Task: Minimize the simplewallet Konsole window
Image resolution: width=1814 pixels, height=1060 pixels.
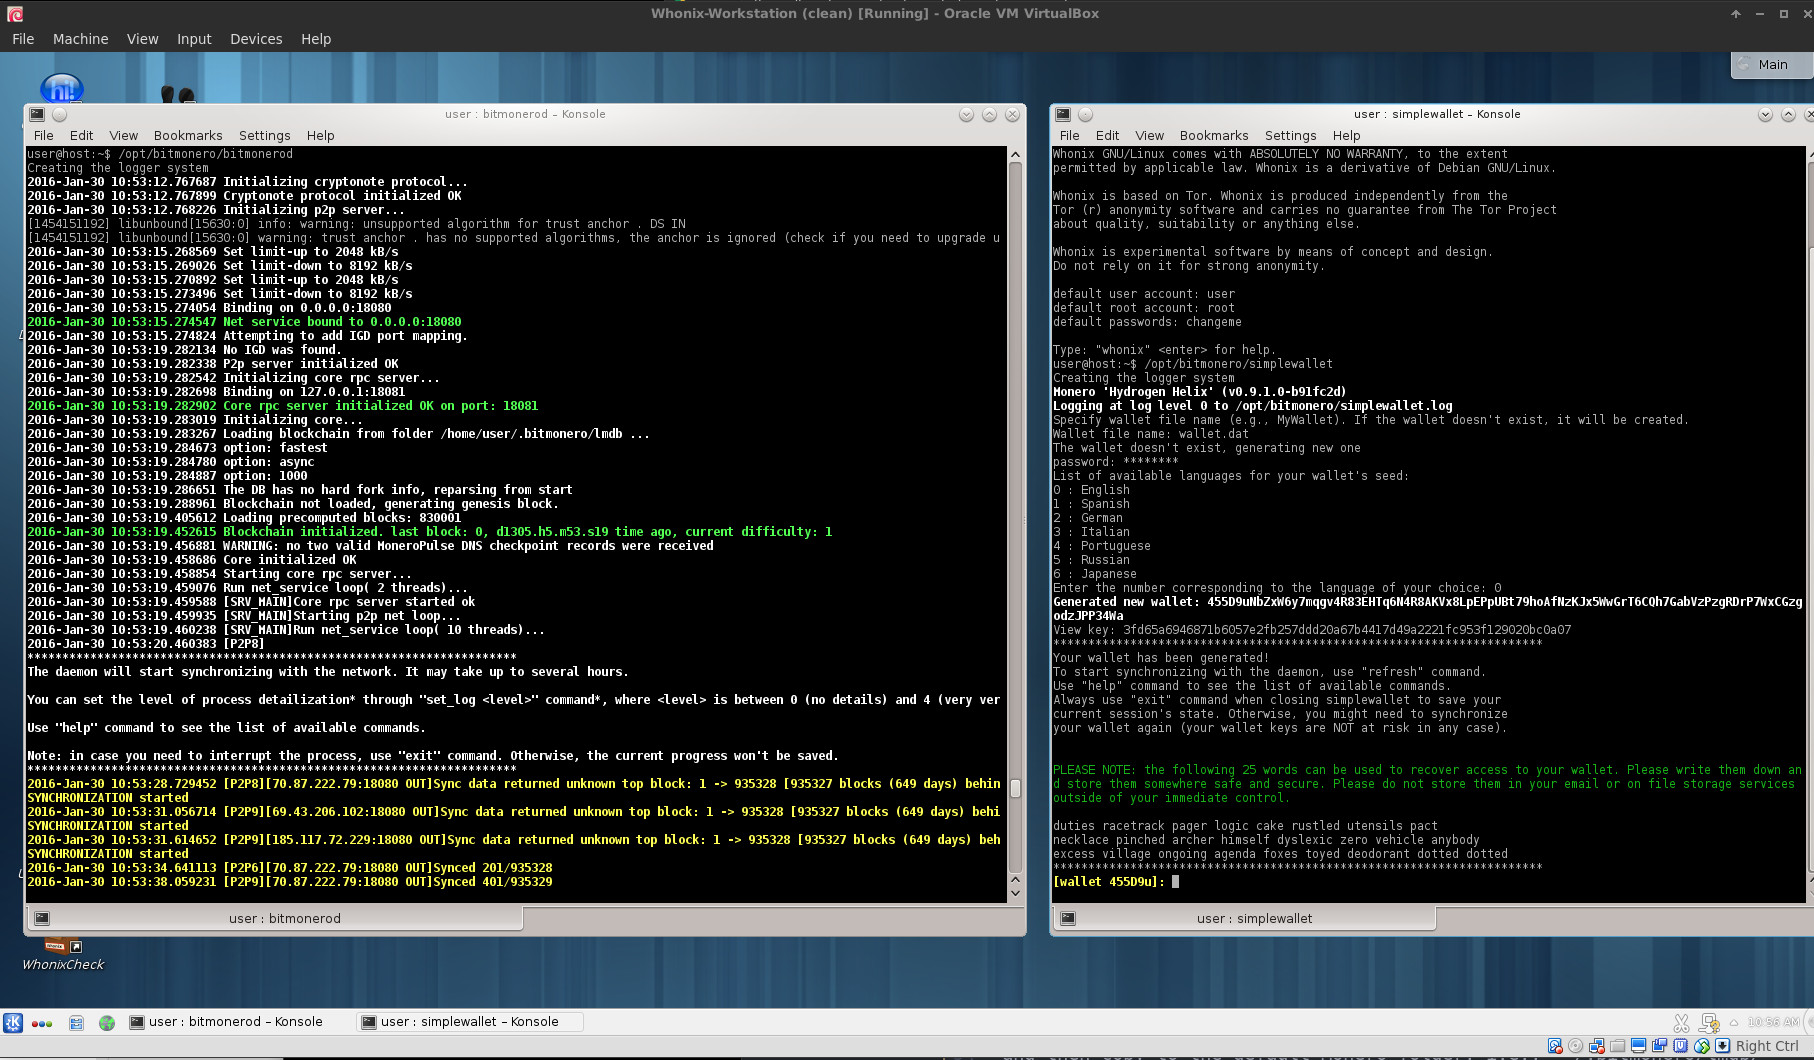Action: [x=1766, y=115]
